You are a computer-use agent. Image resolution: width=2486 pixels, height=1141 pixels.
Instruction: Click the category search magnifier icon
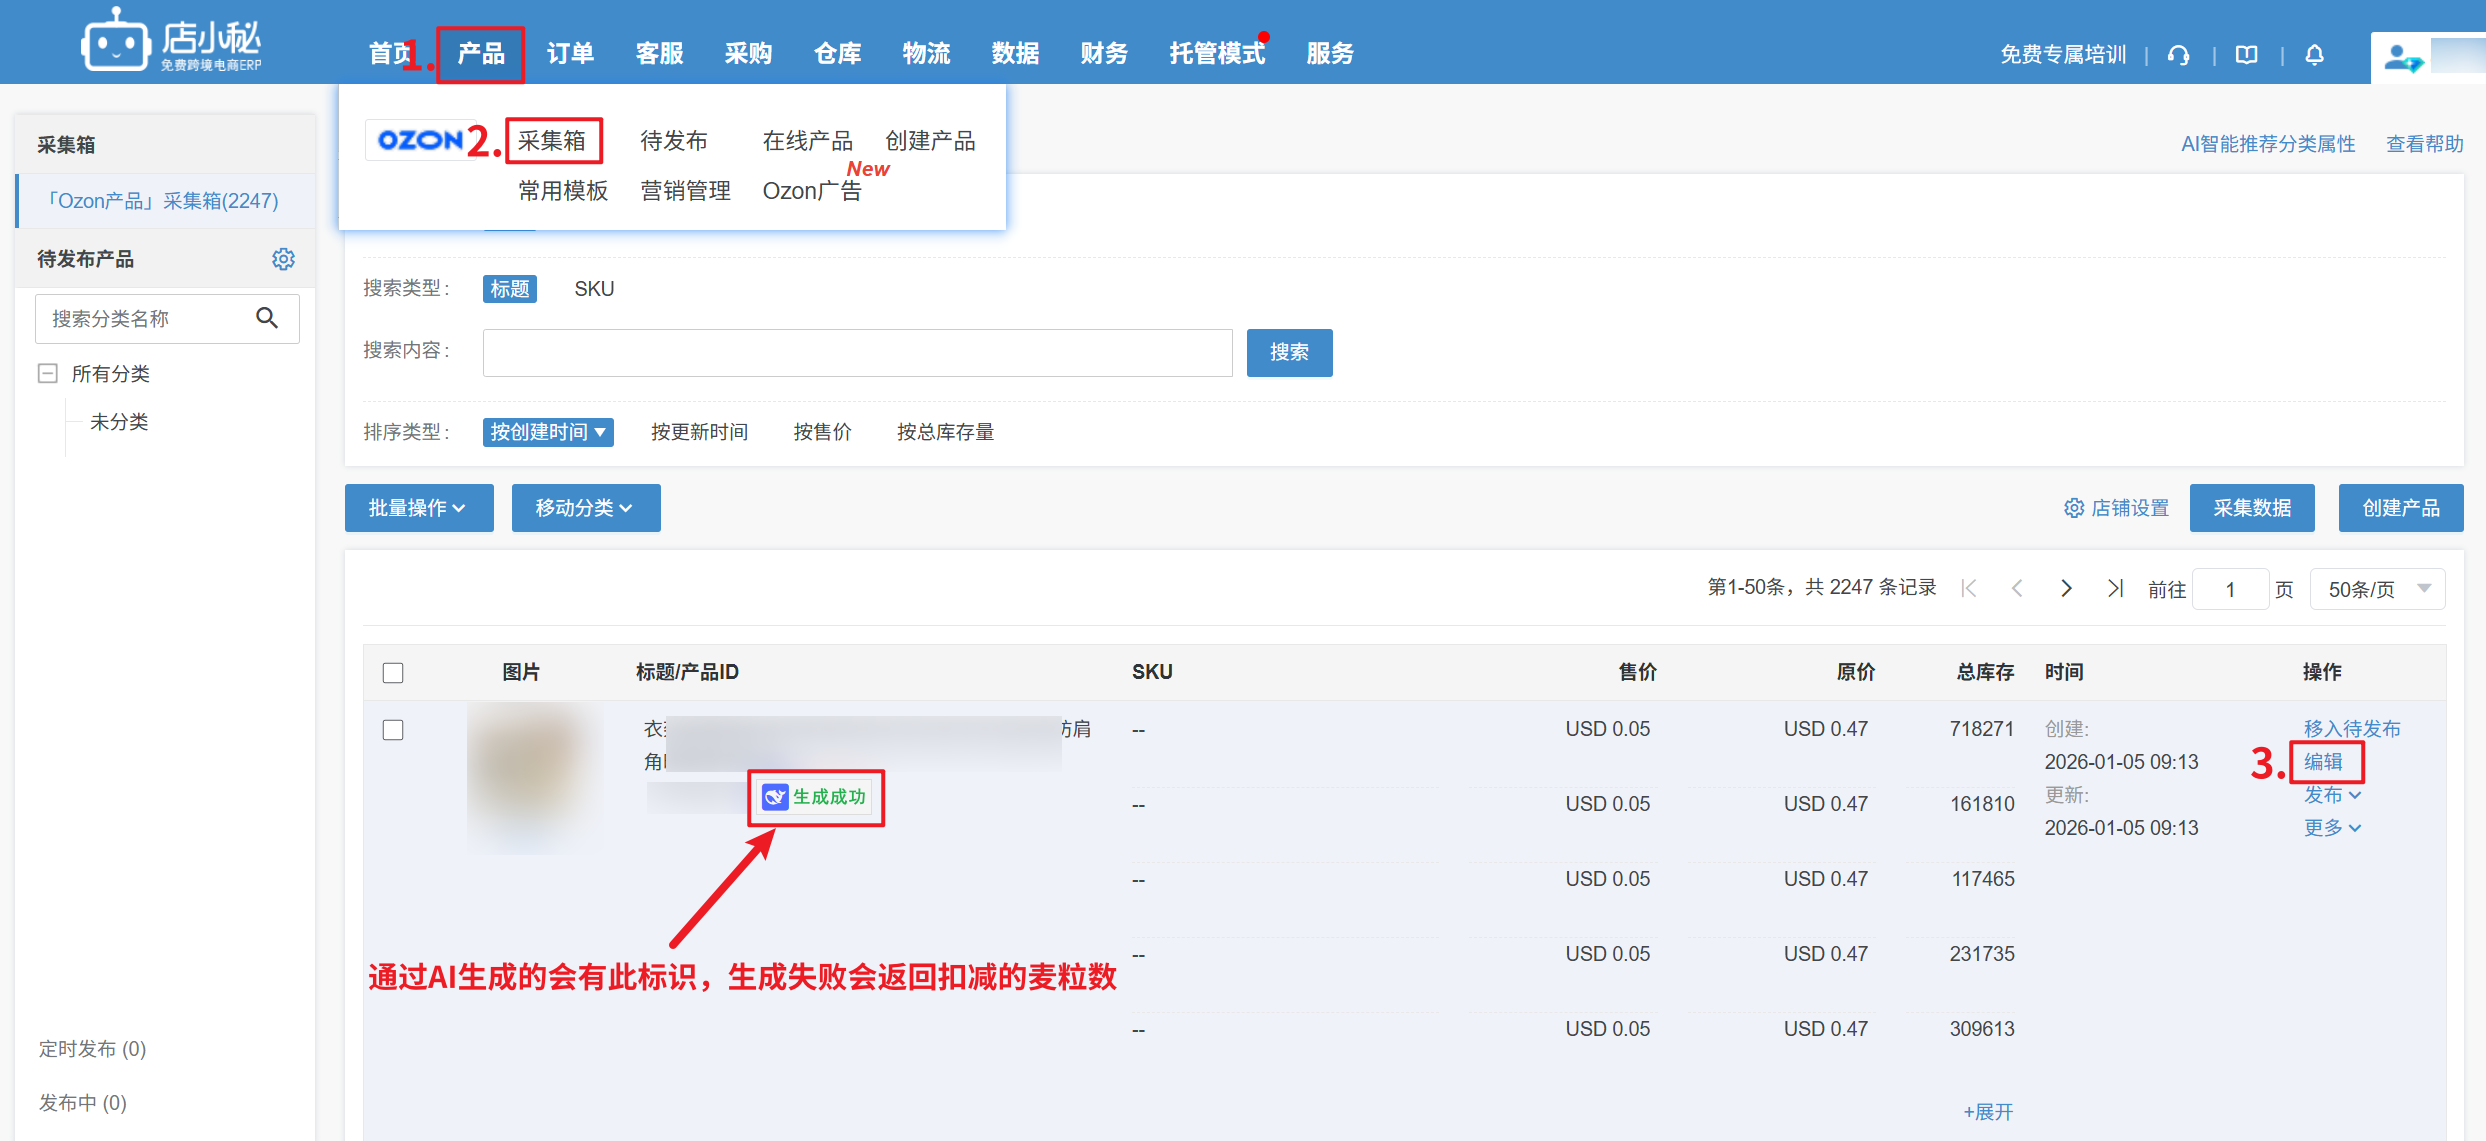tap(266, 318)
